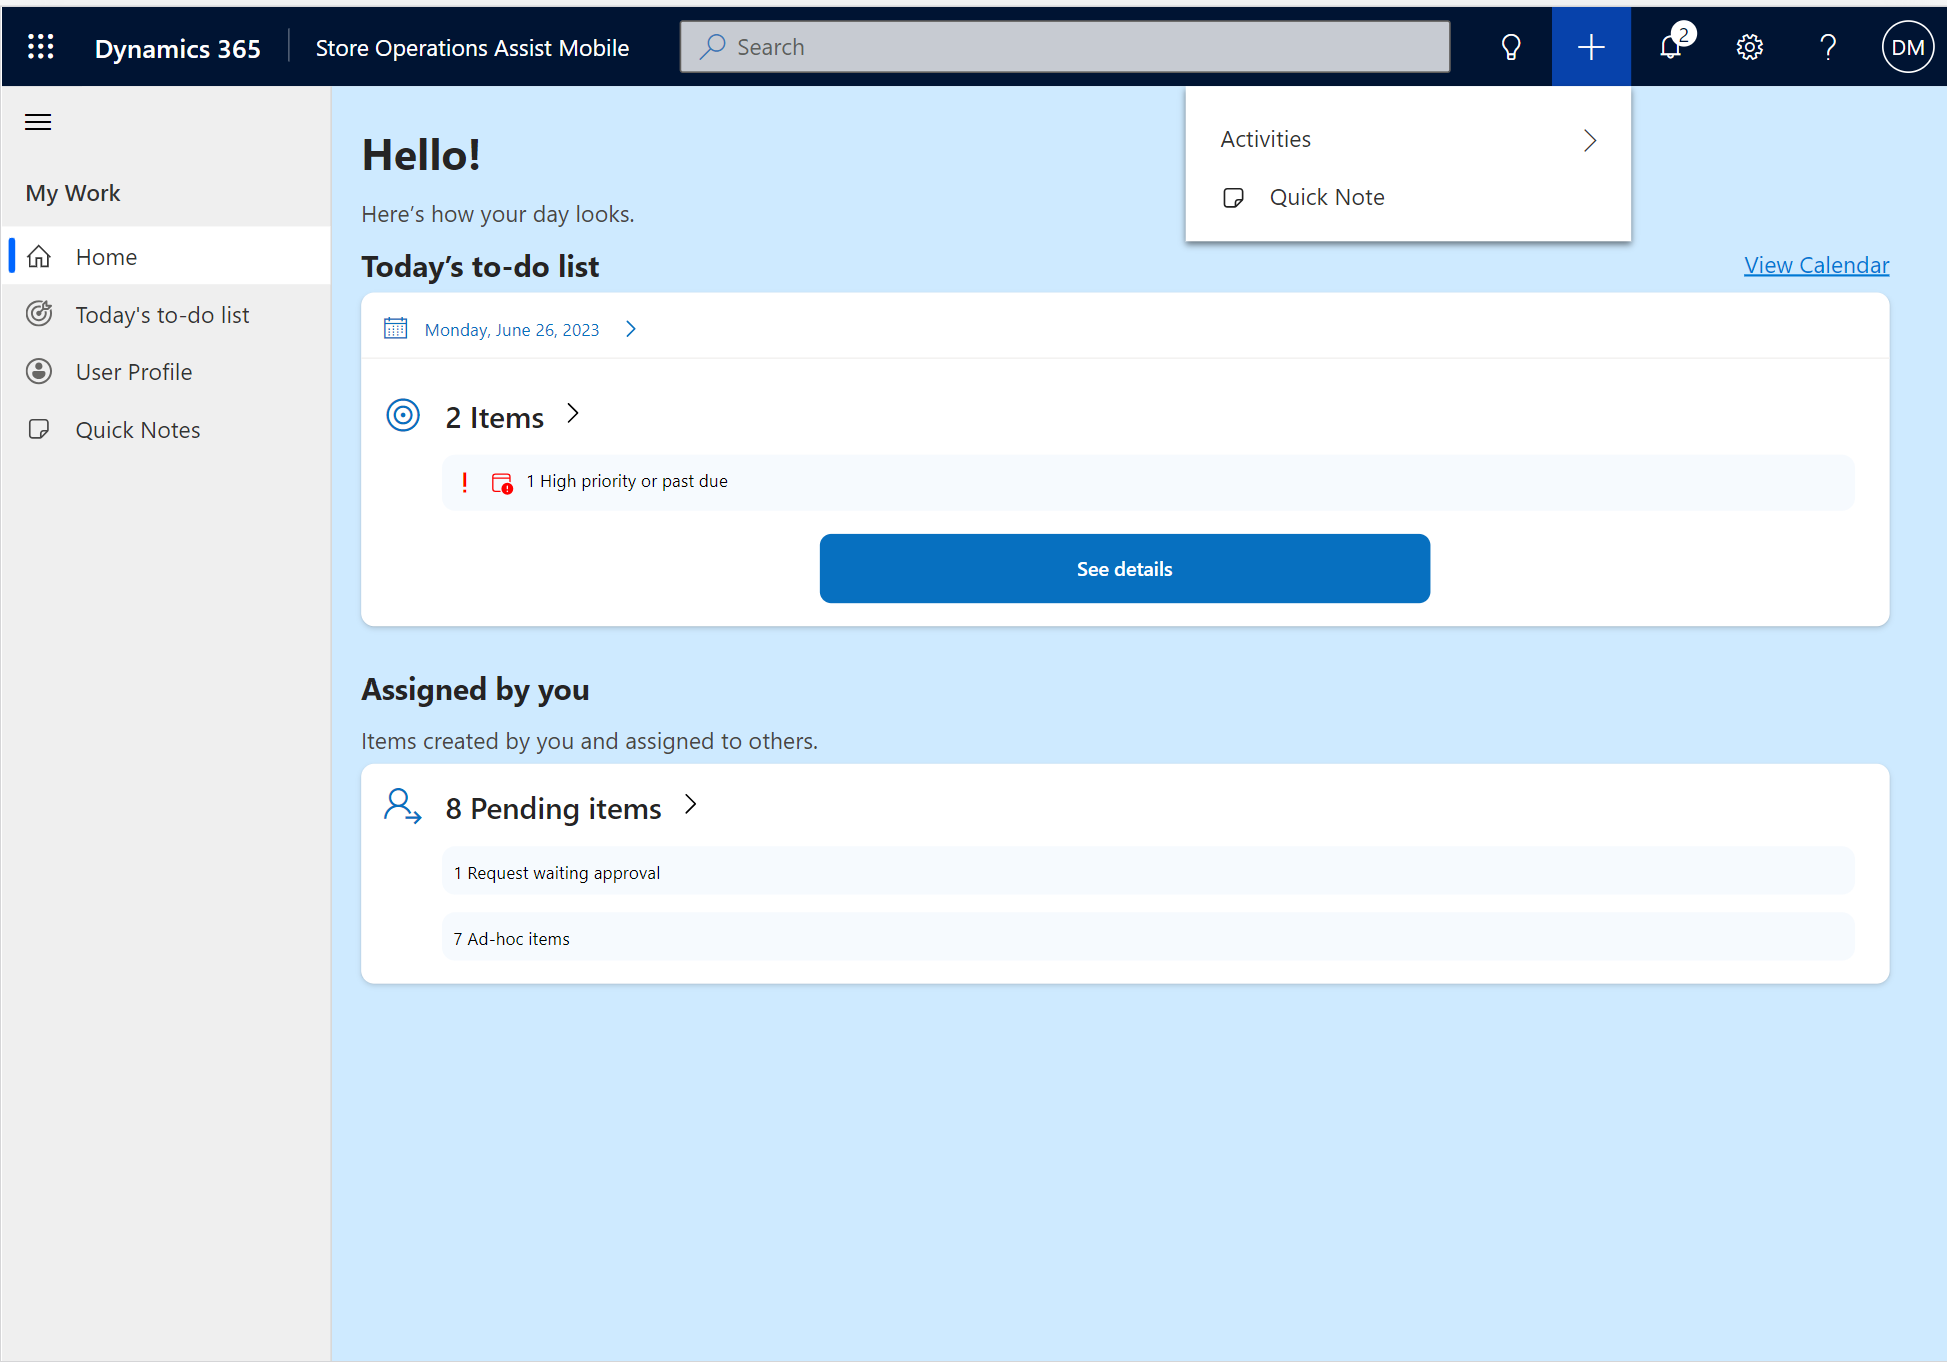Expand the 8 Pending items section
The image size is (1947, 1362).
691,806
